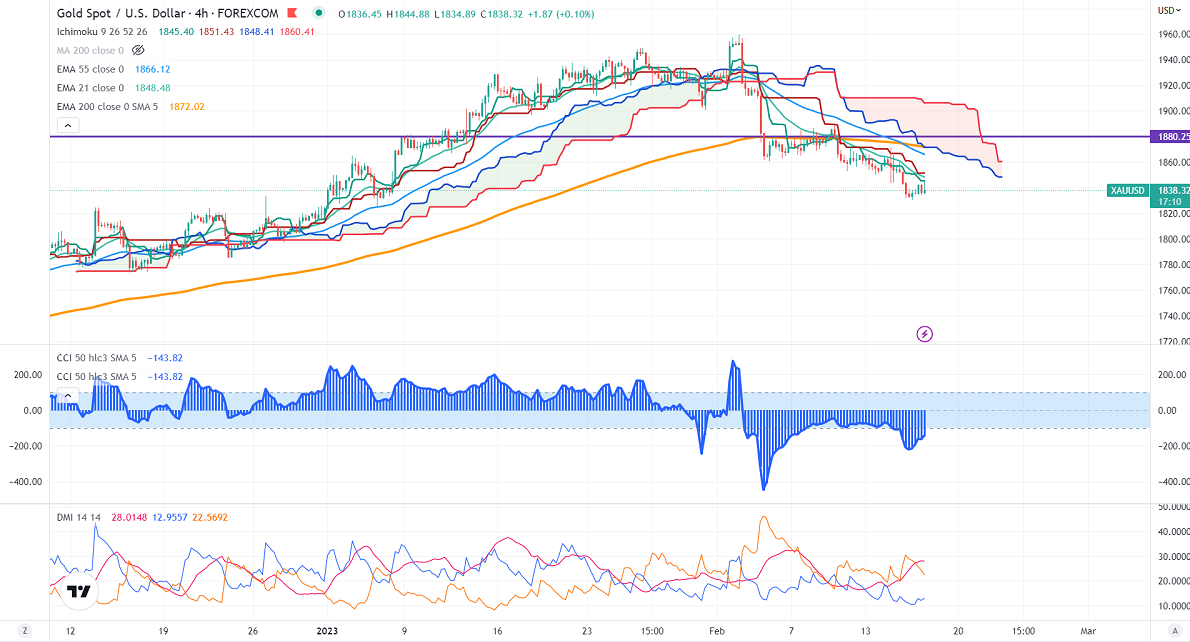Click the green market status dot
Image resolution: width=1190 pixels, height=642 pixels.
(x=318, y=13)
